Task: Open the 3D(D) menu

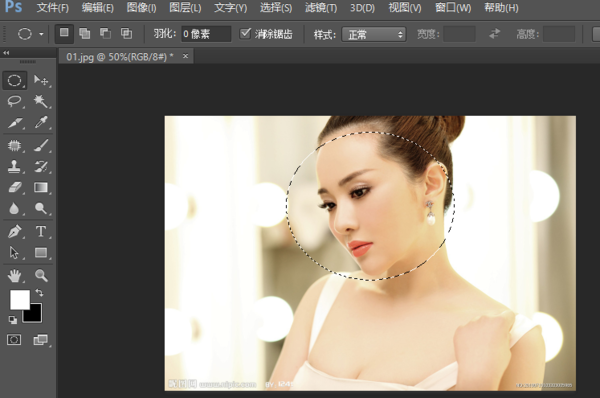Action: [362, 8]
